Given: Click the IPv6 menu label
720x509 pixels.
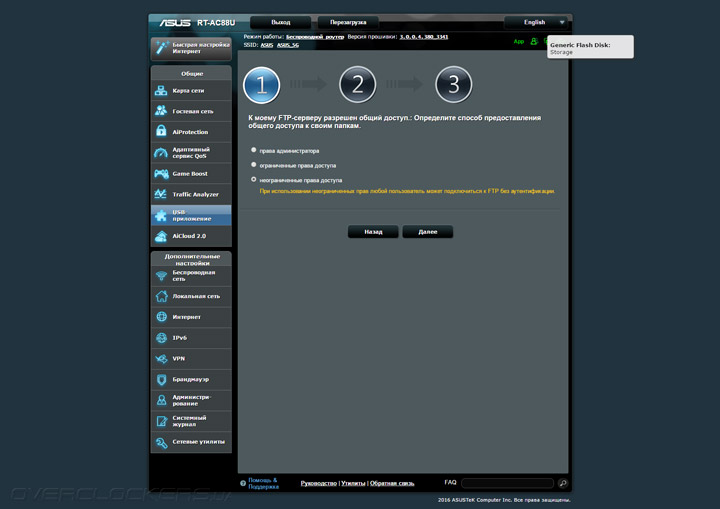Looking at the screenshot, I should 180,338.
